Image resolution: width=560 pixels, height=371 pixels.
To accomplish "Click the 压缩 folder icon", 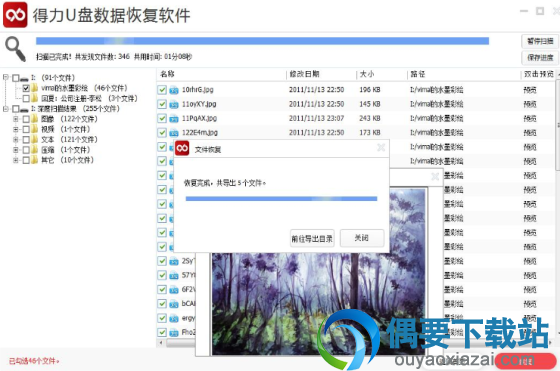I will [35, 150].
